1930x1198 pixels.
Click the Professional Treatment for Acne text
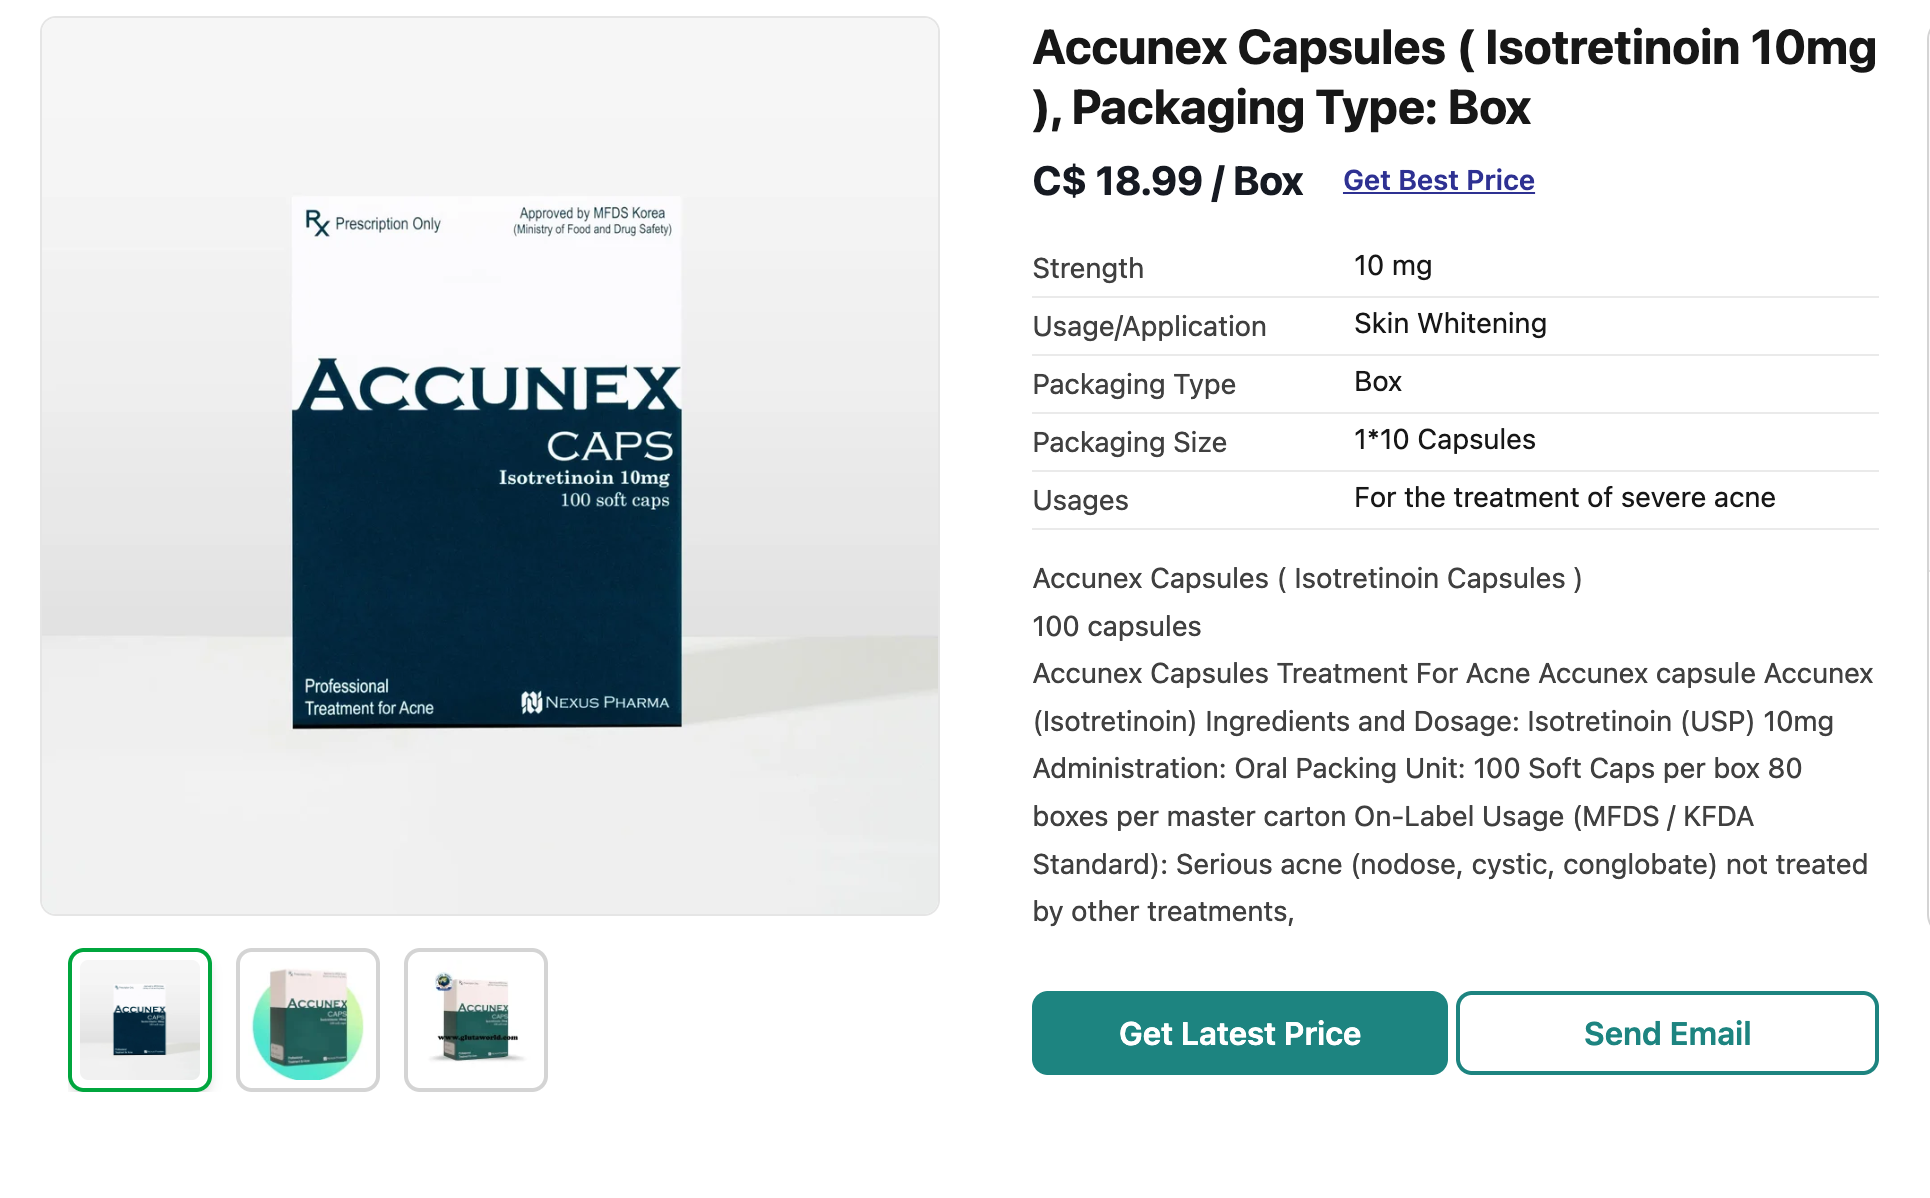[369, 697]
